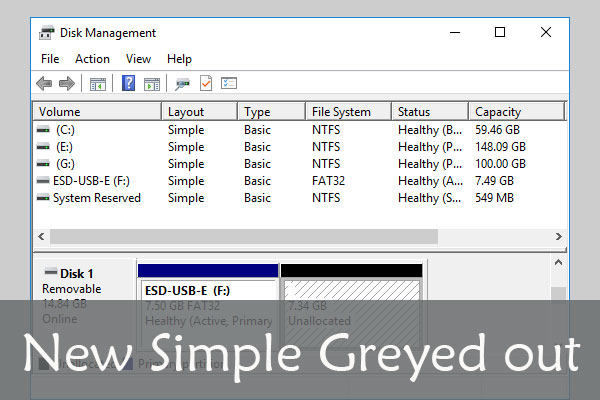Click the blue question mark Help toolbar icon
The height and width of the screenshot is (400, 600).
(x=129, y=84)
